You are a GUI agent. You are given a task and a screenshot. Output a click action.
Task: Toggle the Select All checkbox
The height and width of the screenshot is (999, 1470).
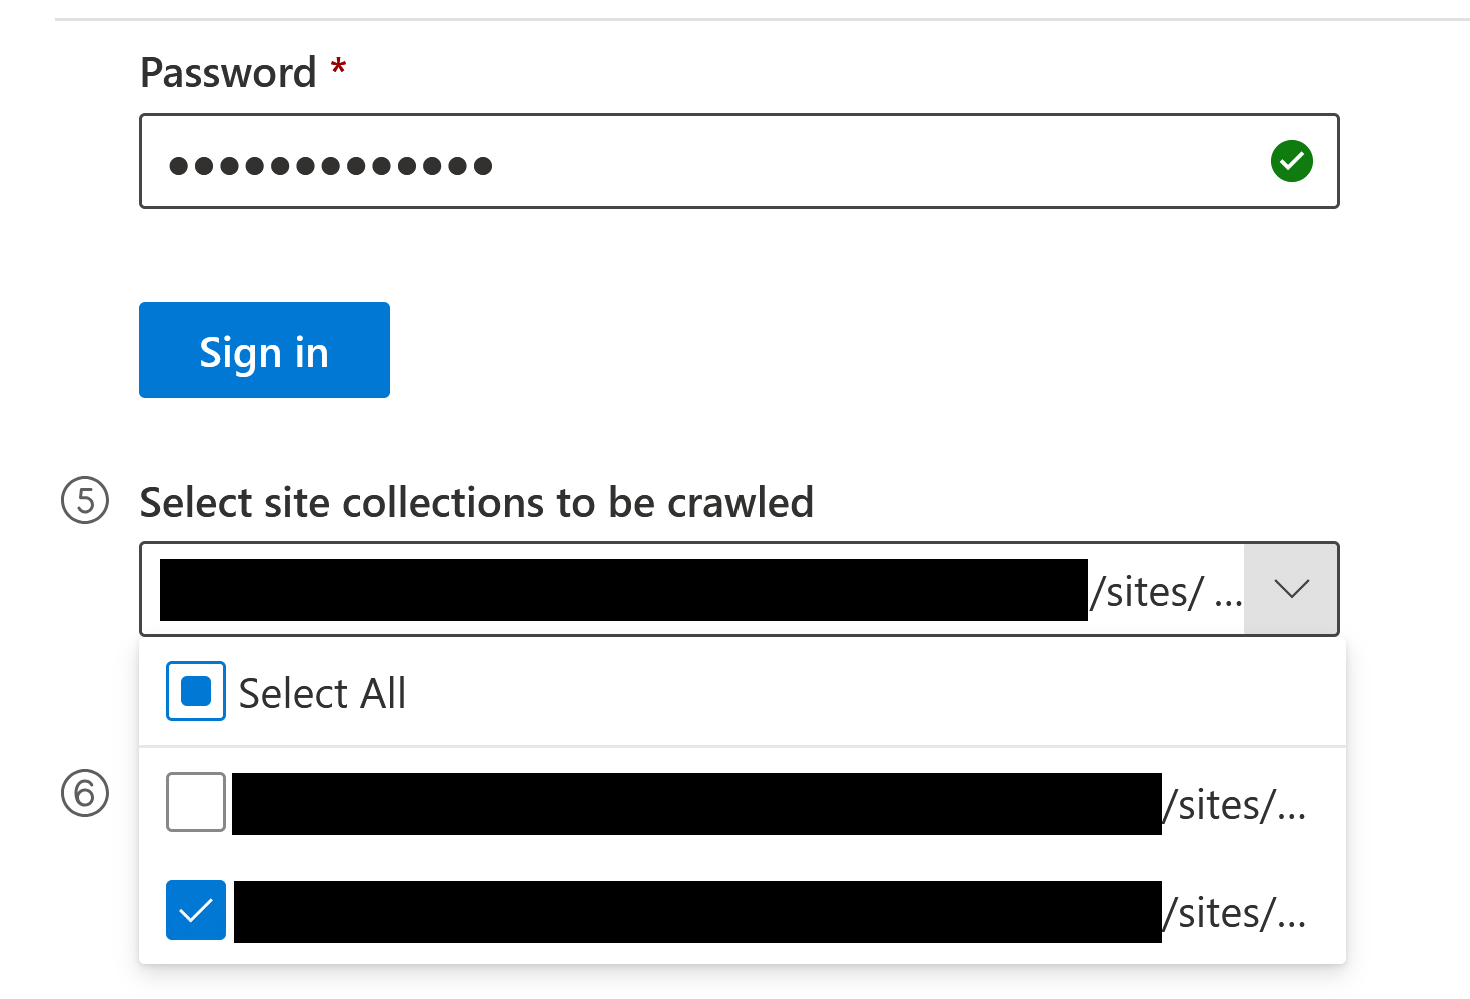(x=196, y=691)
